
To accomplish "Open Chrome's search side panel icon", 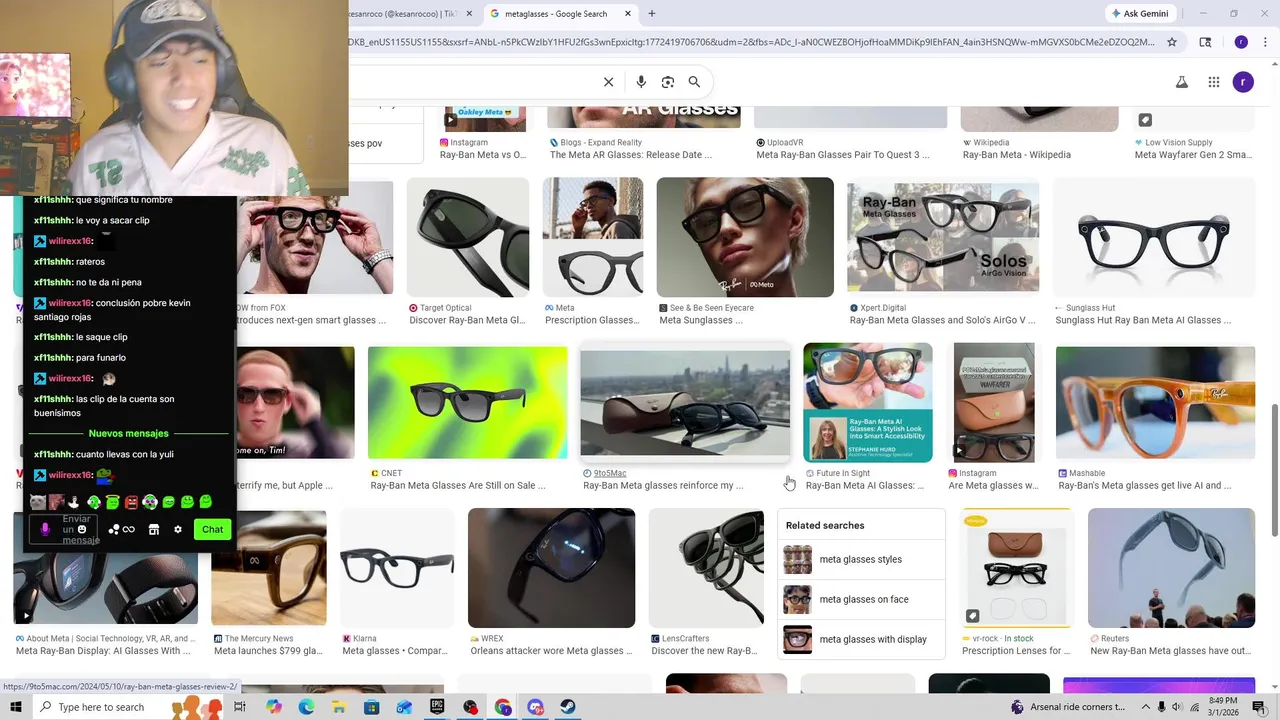I will click(x=1205, y=42).
